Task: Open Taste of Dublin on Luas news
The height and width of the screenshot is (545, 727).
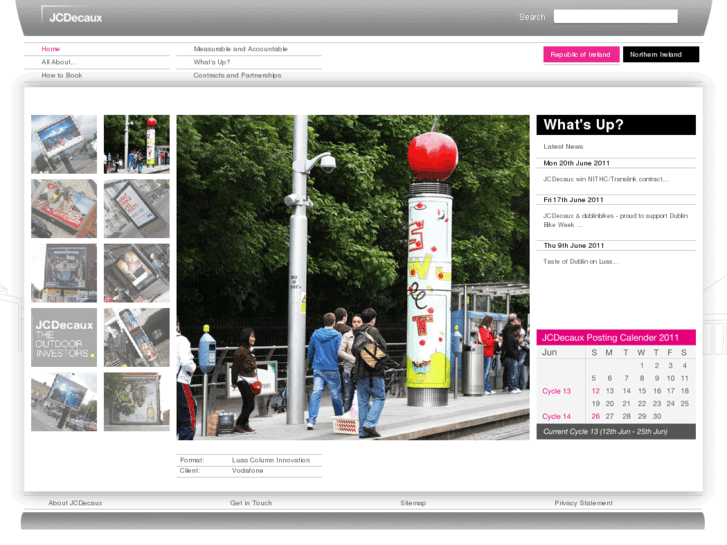Action: pyautogui.click(x=580, y=262)
